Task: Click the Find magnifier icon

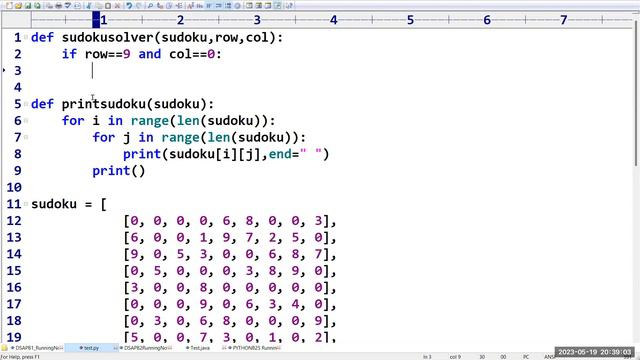Action: 150,6
